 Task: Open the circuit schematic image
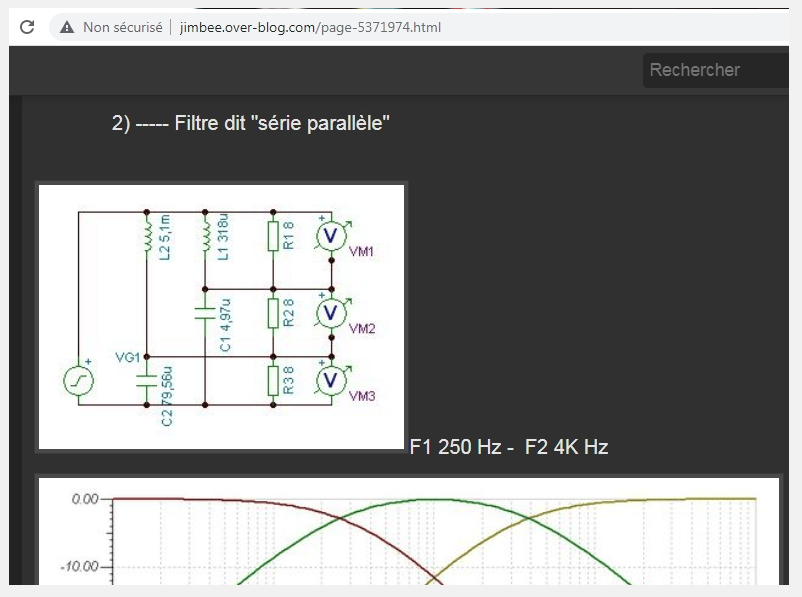point(221,317)
